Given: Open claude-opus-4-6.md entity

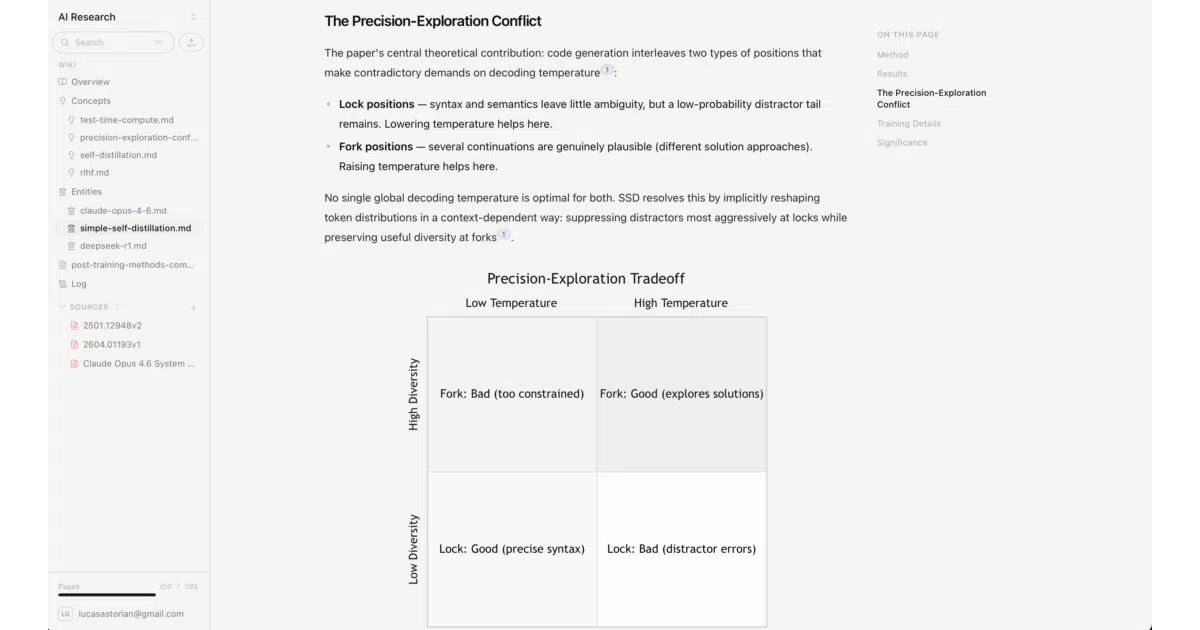Looking at the screenshot, I should coord(123,211).
